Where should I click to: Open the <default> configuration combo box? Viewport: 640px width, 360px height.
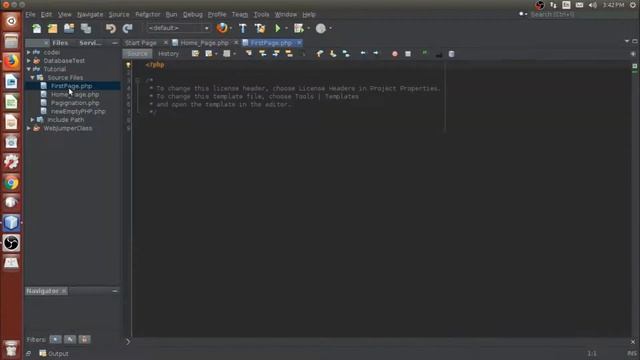[178, 28]
